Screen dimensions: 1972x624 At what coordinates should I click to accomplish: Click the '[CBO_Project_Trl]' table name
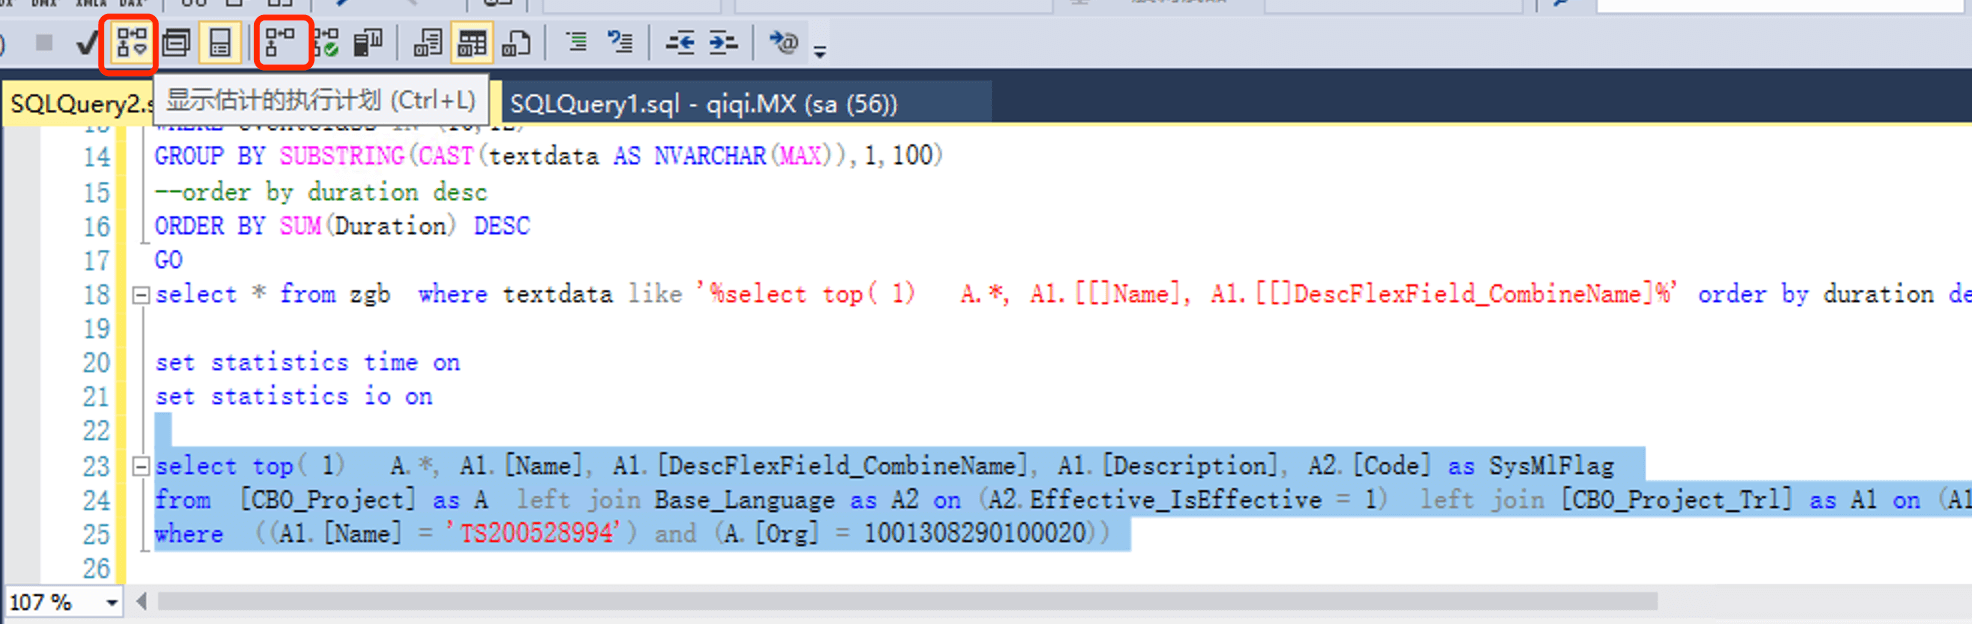coord(1677,499)
